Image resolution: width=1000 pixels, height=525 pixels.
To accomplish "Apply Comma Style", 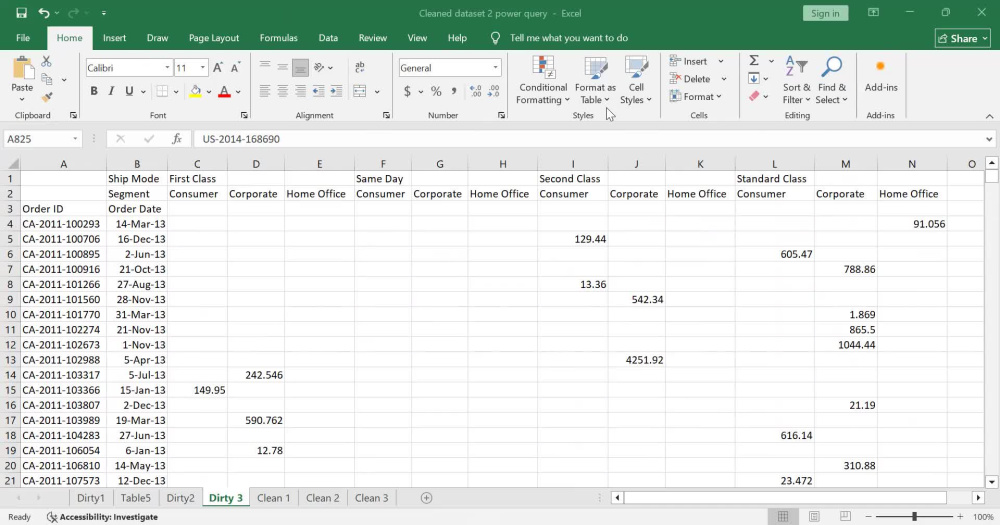I will pyautogui.click(x=453, y=91).
